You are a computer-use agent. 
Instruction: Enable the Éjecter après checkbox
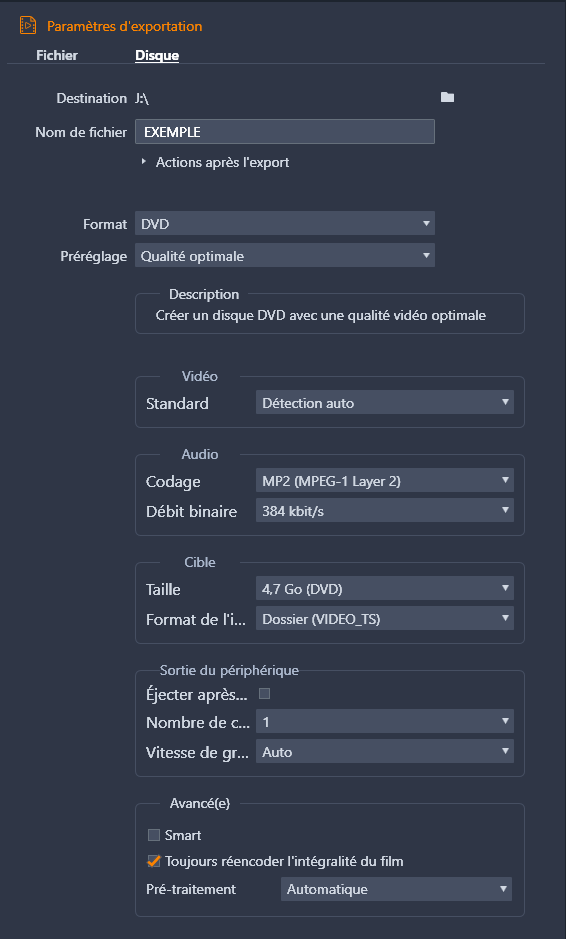coord(264,693)
